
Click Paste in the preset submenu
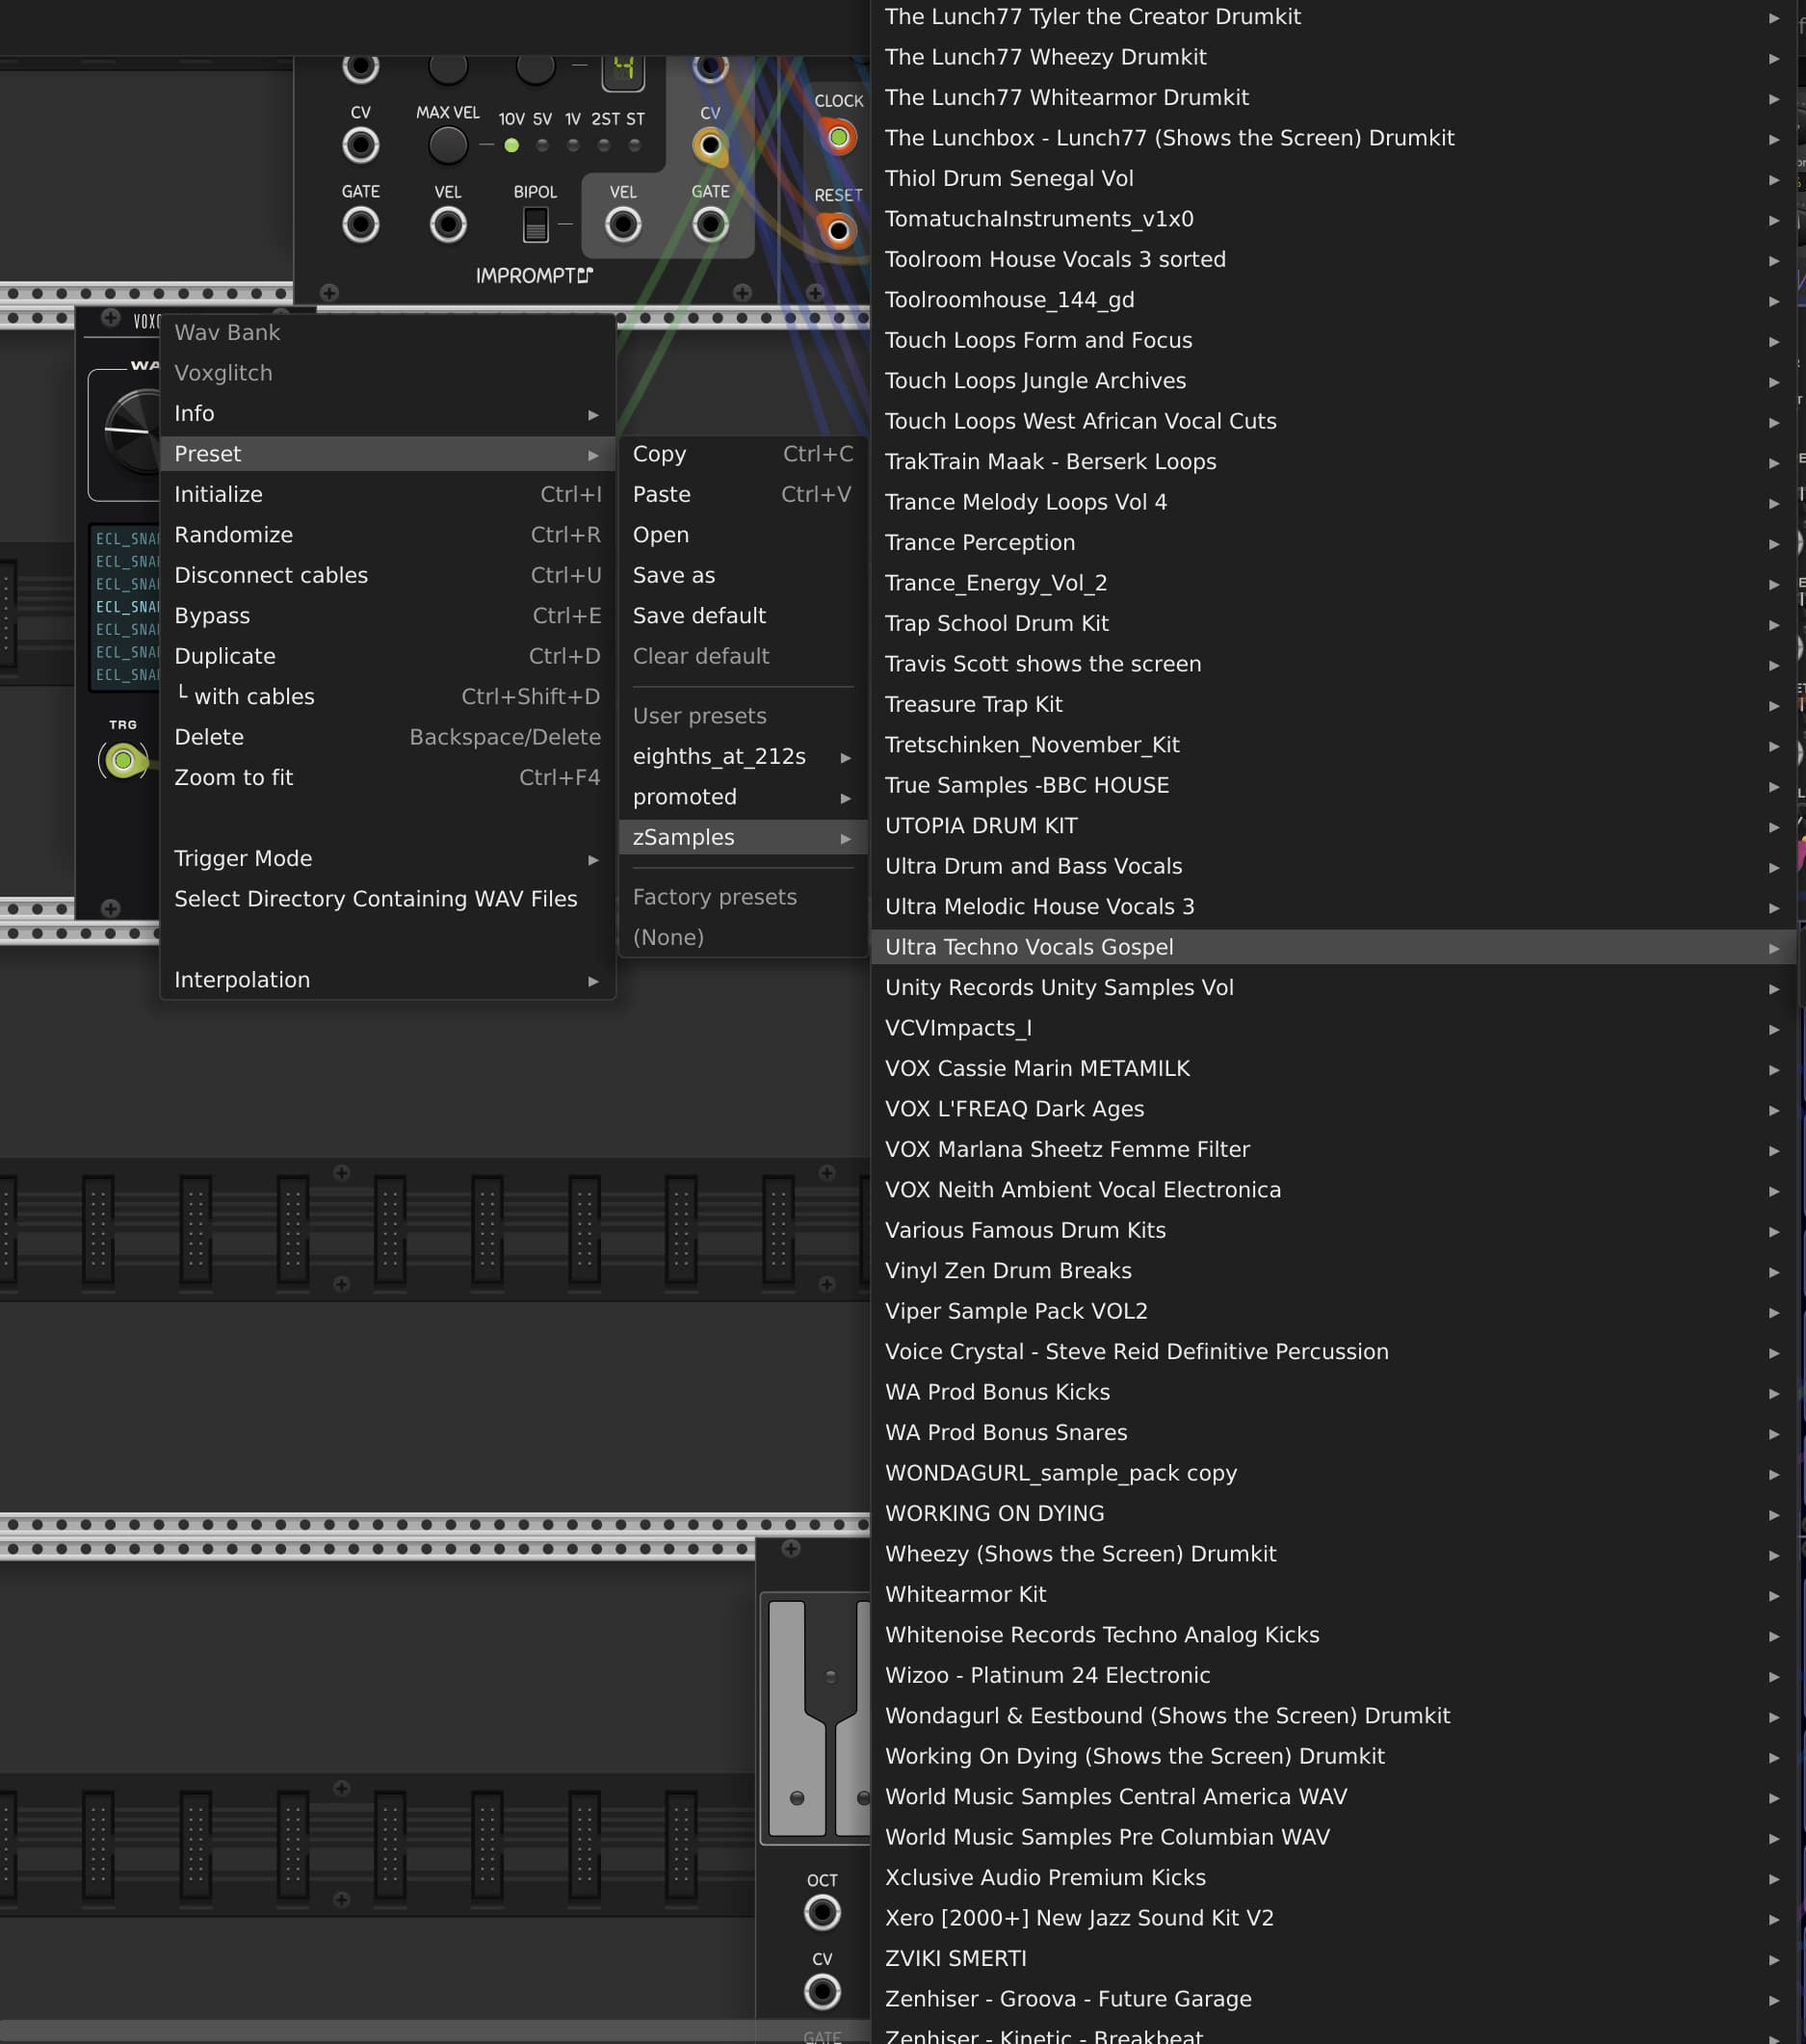coord(743,495)
